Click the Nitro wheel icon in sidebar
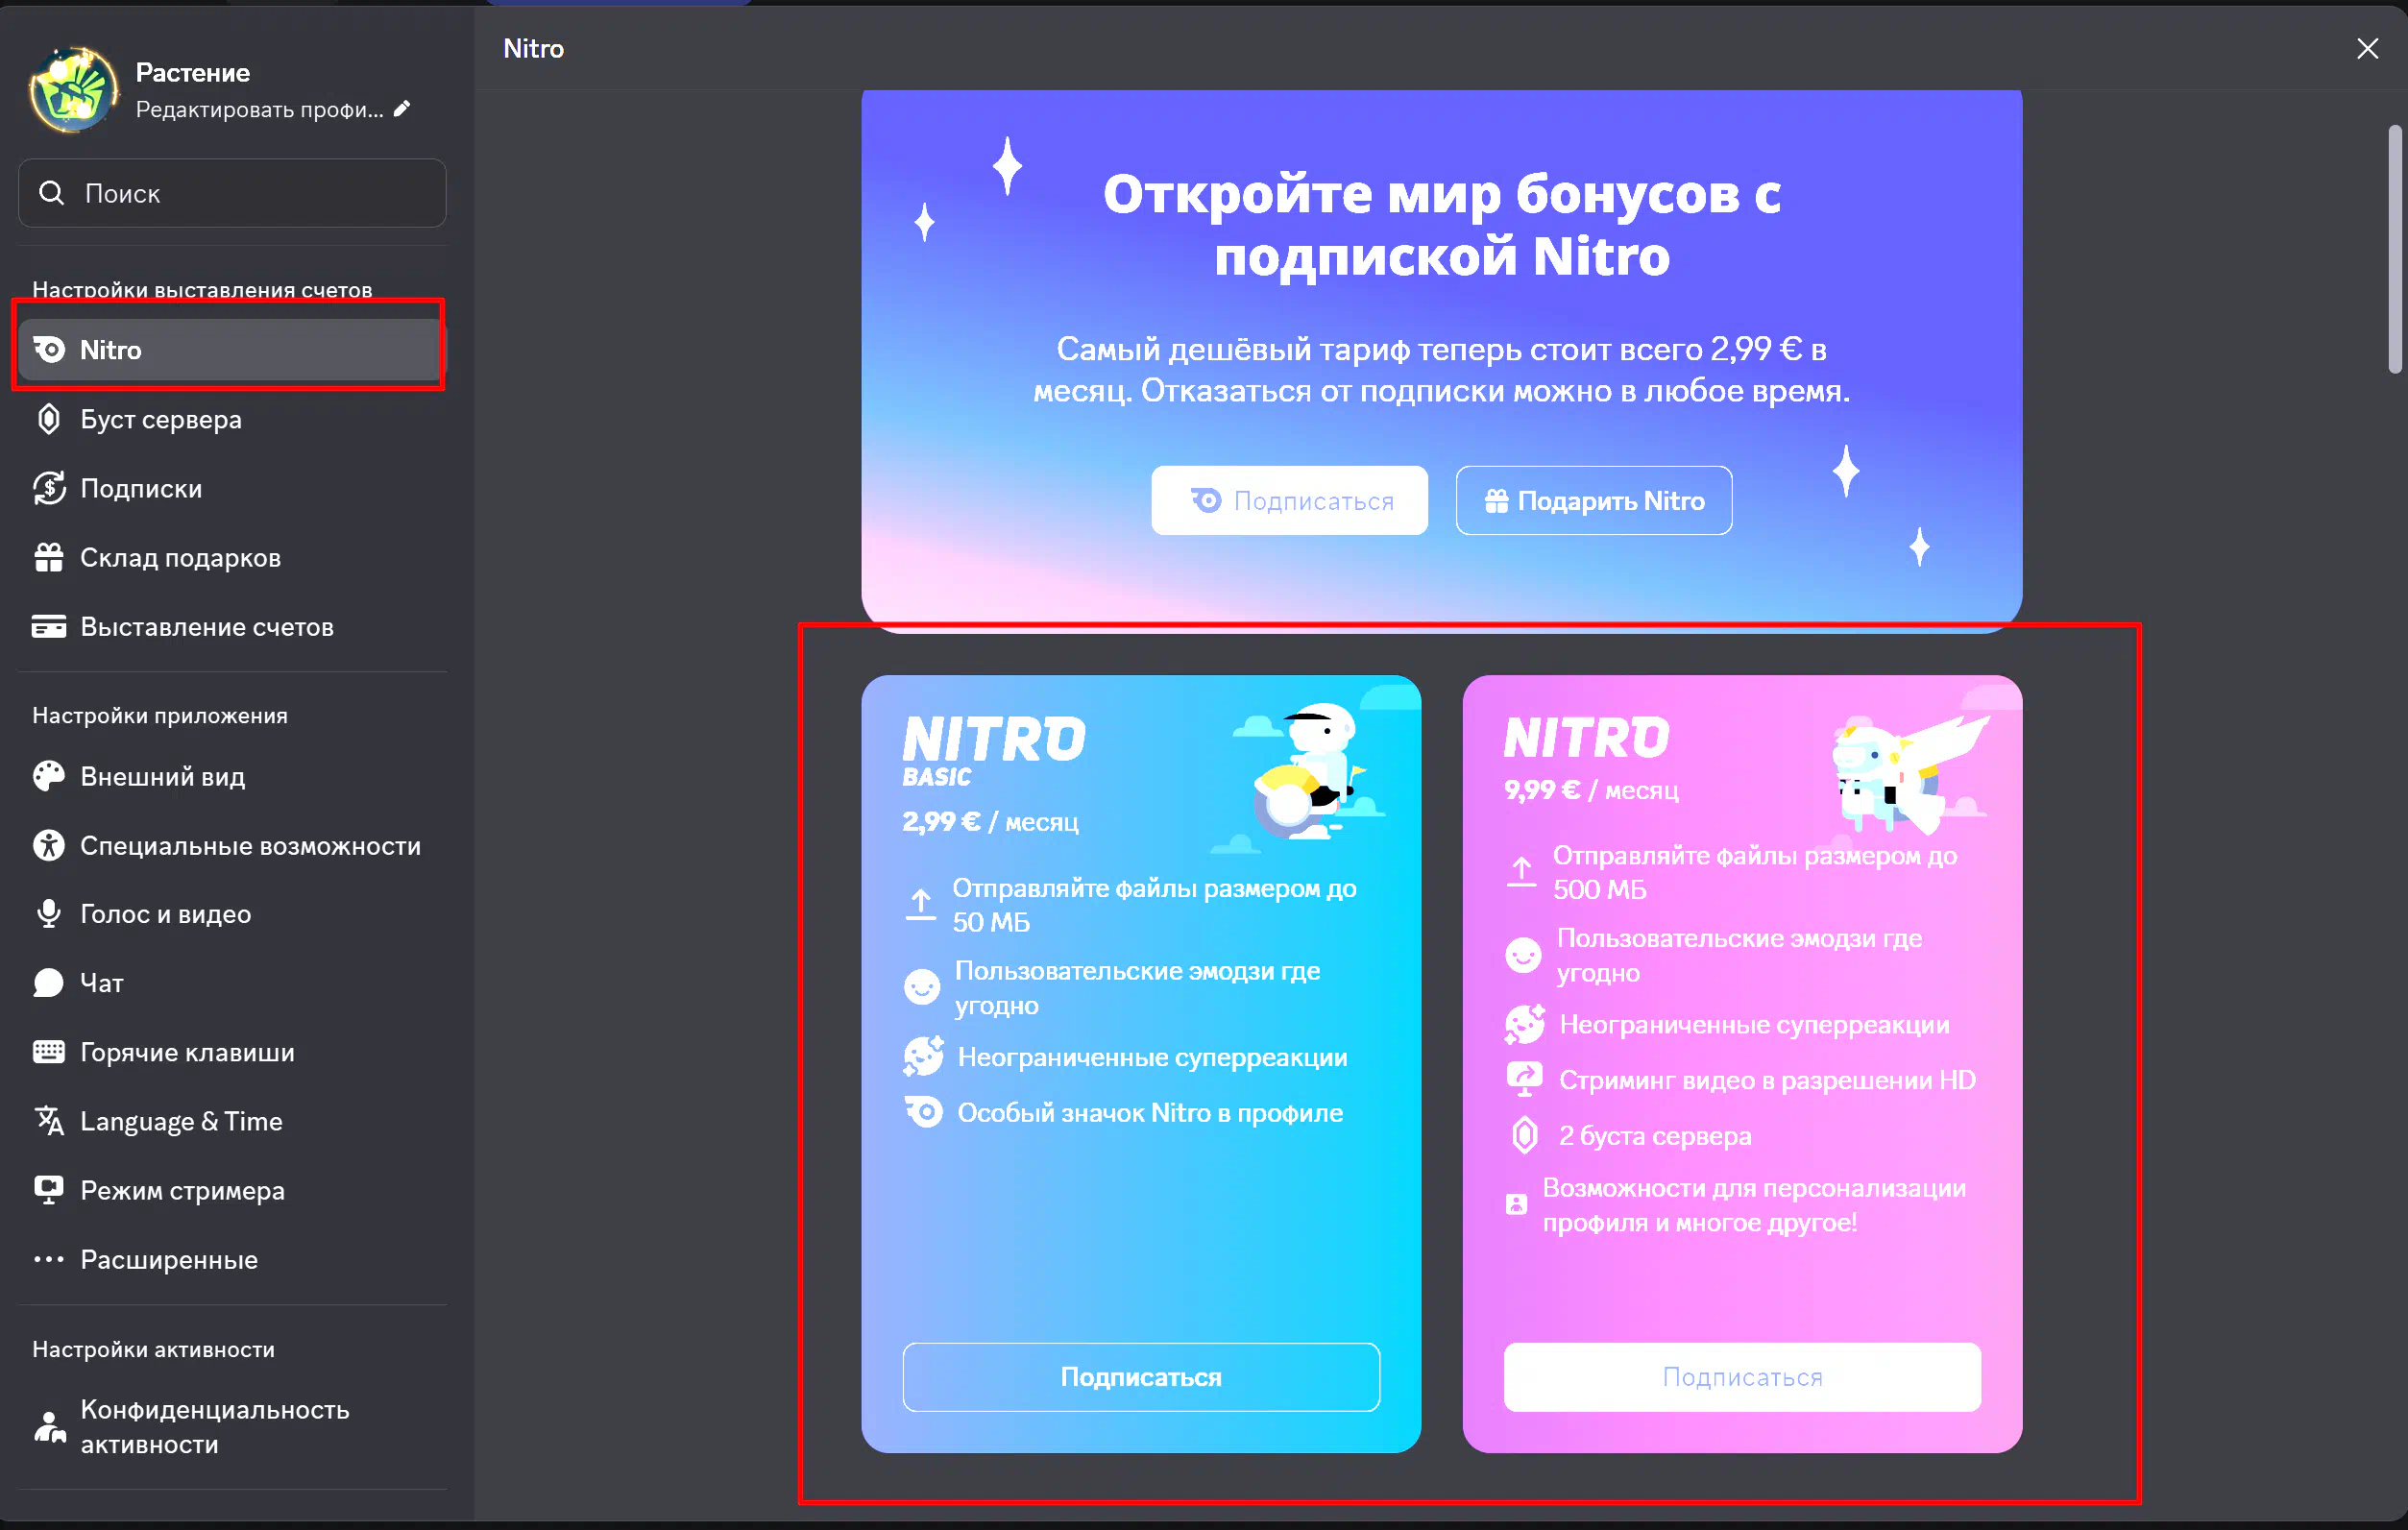The width and height of the screenshot is (2408, 1530). [48, 350]
